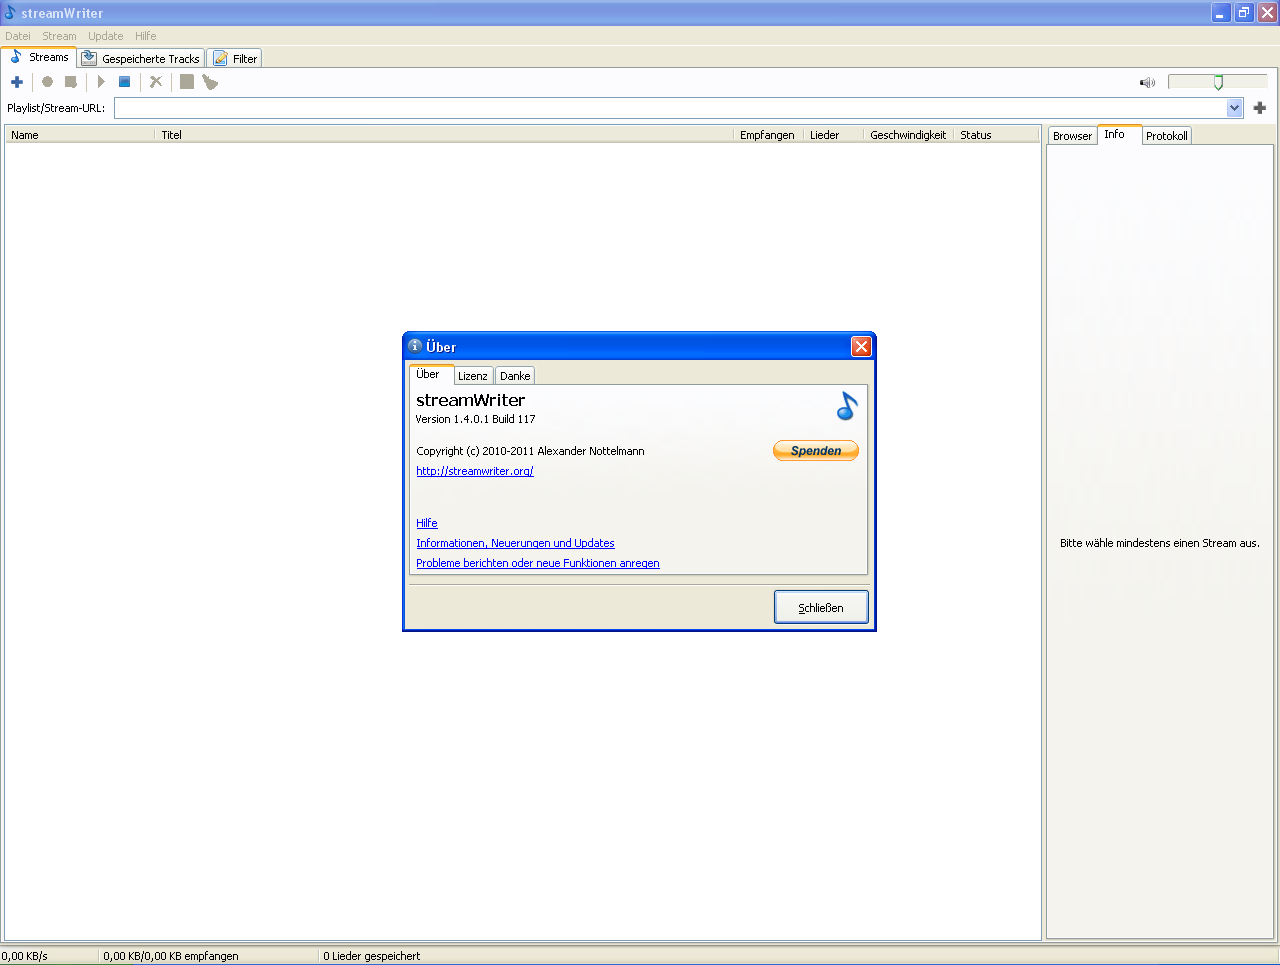Click the plus icon beside URL field
This screenshot has height=965, width=1280.
[x=1260, y=108]
